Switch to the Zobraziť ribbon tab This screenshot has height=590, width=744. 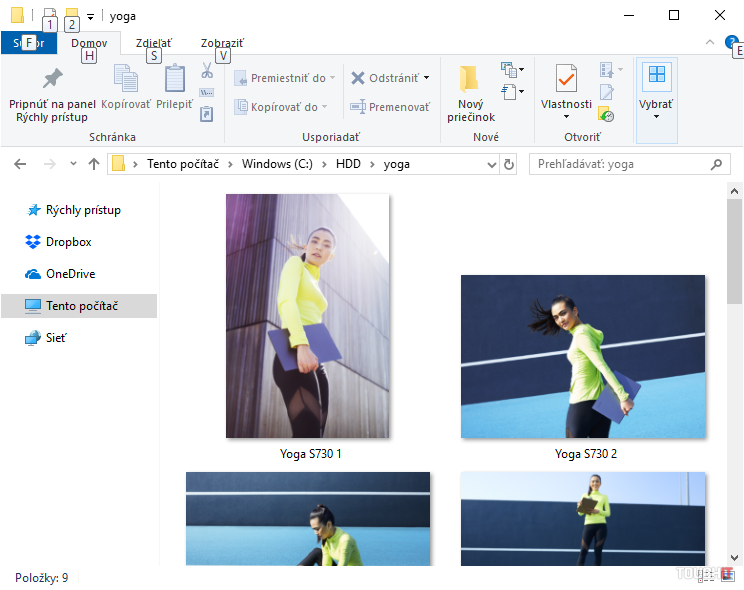pos(221,43)
